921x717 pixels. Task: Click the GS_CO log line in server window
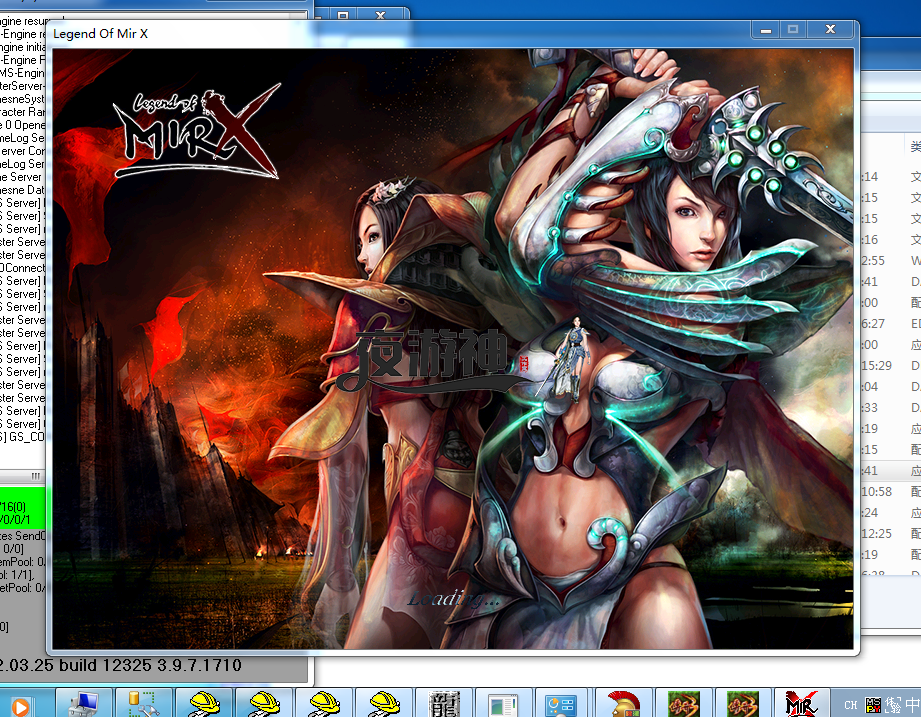pyautogui.click(x=22, y=437)
